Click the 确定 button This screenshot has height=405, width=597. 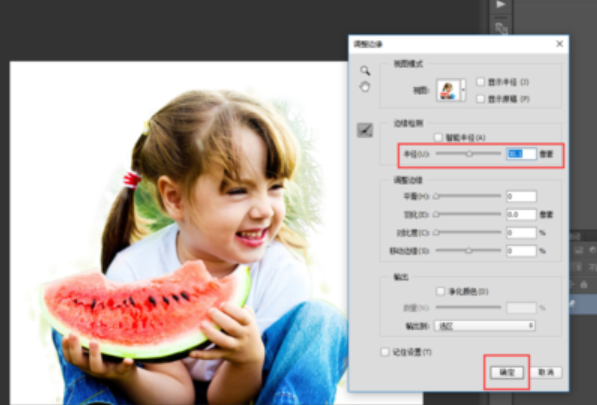click(507, 372)
